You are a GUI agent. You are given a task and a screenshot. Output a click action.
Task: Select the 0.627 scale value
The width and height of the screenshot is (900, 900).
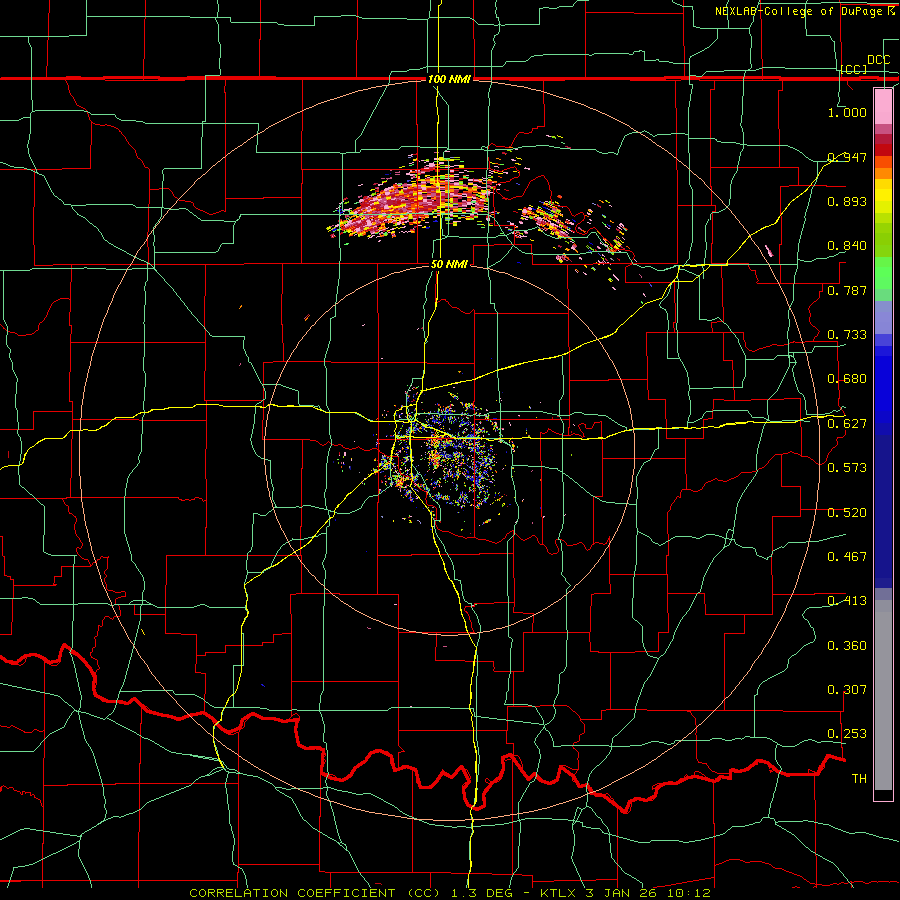pos(847,424)
